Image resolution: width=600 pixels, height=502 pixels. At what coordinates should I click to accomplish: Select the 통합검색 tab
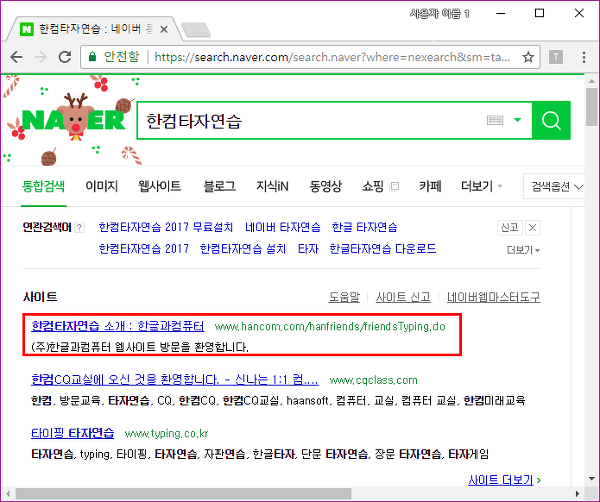click(x=43, y=186)
